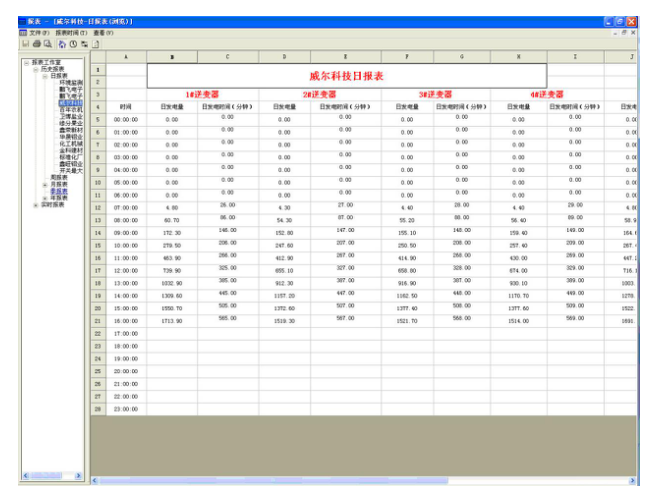Expand the 实时报表 tree node
The height and width of the screenshot is (497, 649).
click(x=35, y=204)
